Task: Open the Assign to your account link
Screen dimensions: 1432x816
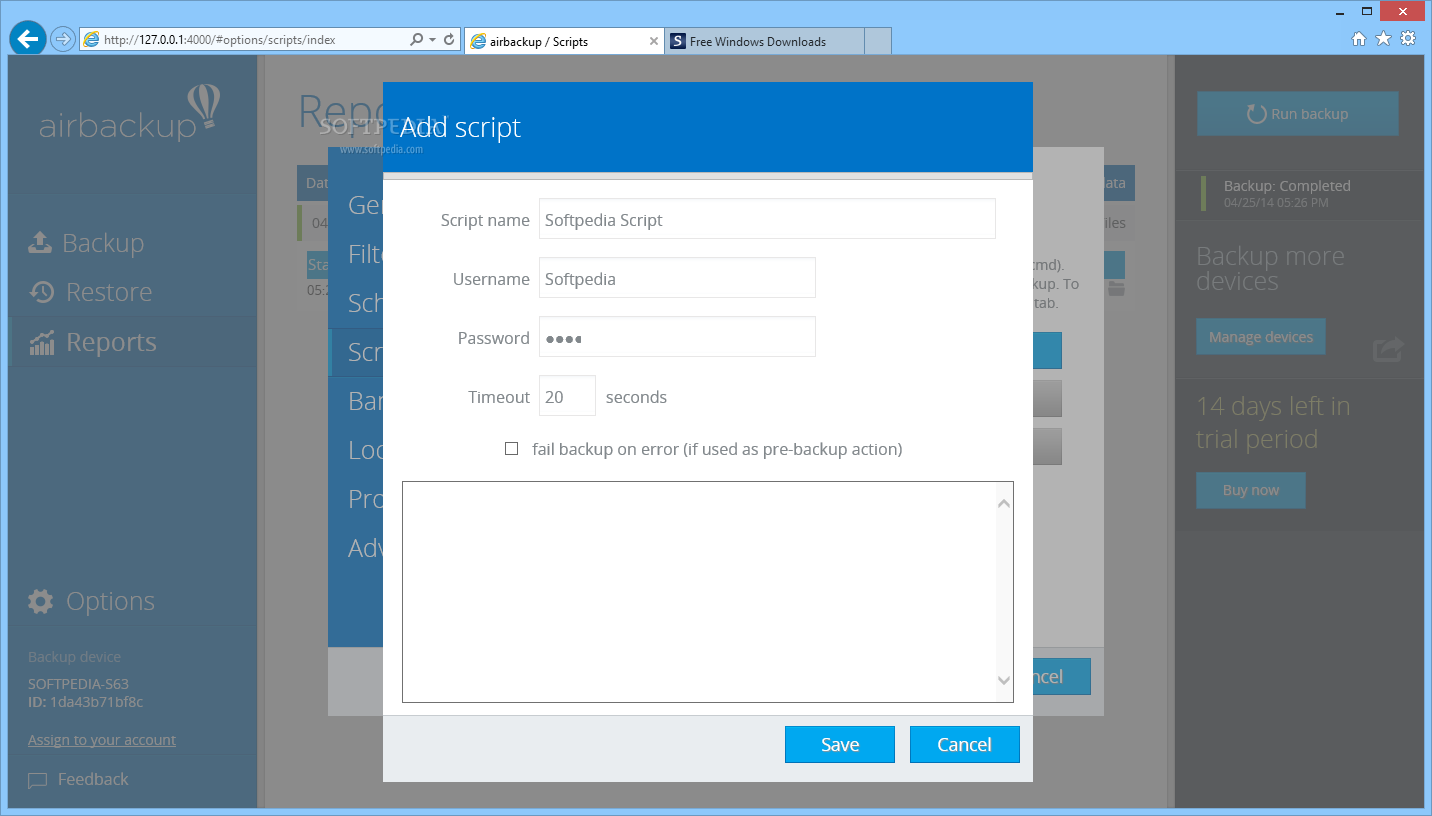Action: (102, 740)
